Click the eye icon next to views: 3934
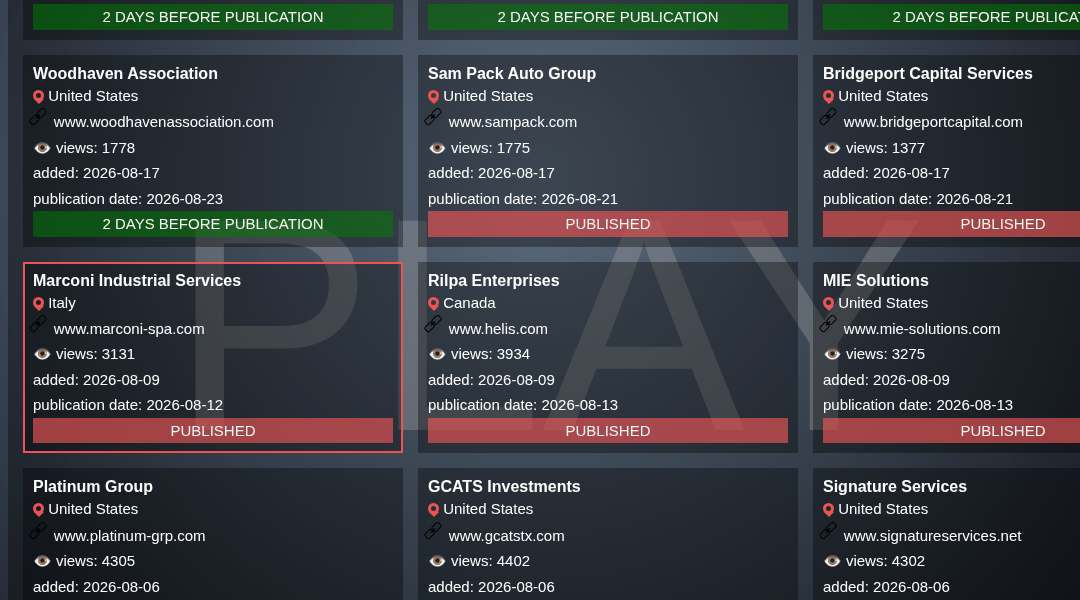1080x600 pixels. coord(437,354)
